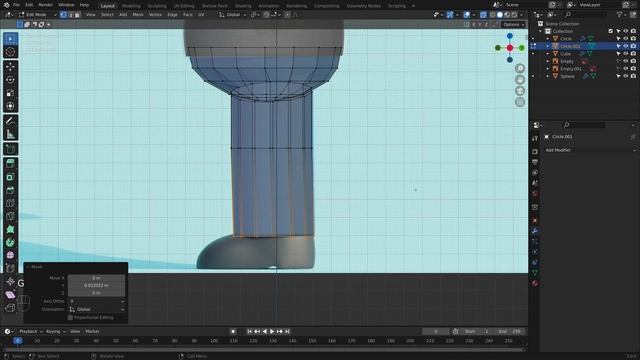Open the UV menu in viewport header
Image resolution: width=640 pixels, height=360 pixels.
click(x=201, y=15)
